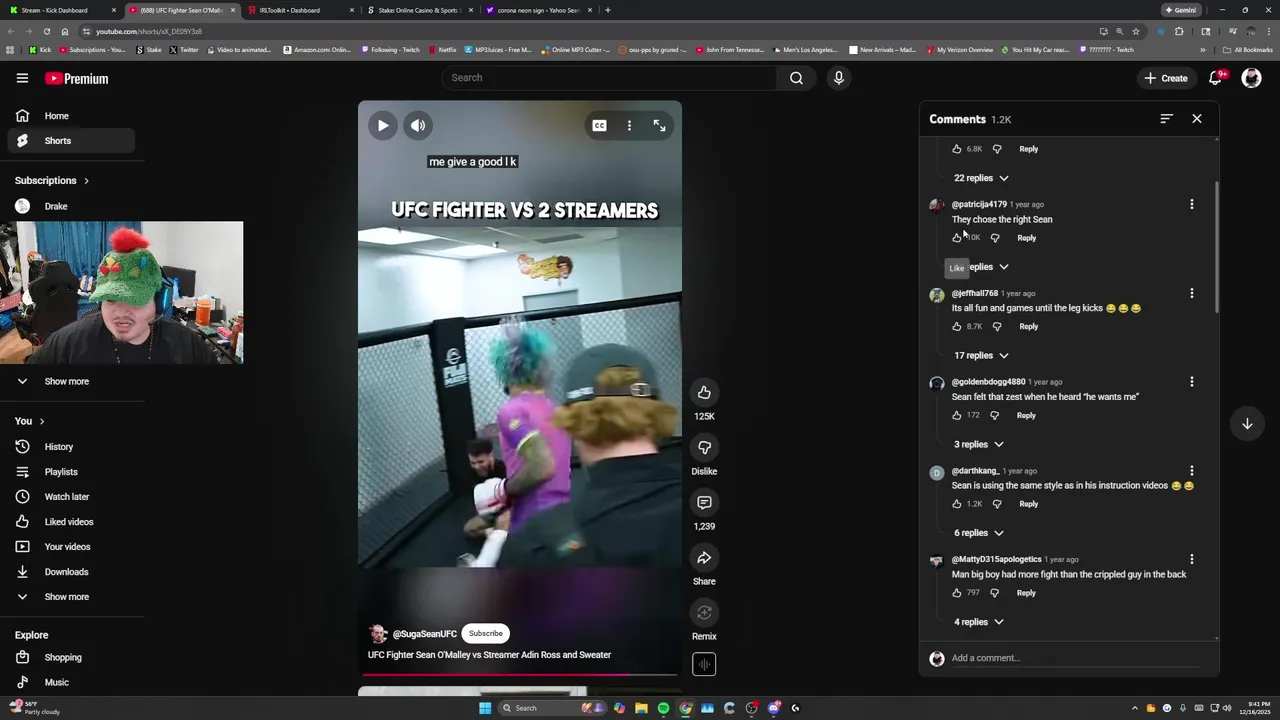Screen dimensions: 1280x720
Task: Dislike @MattyD315apologetics's comment
Action: point(994,593)
